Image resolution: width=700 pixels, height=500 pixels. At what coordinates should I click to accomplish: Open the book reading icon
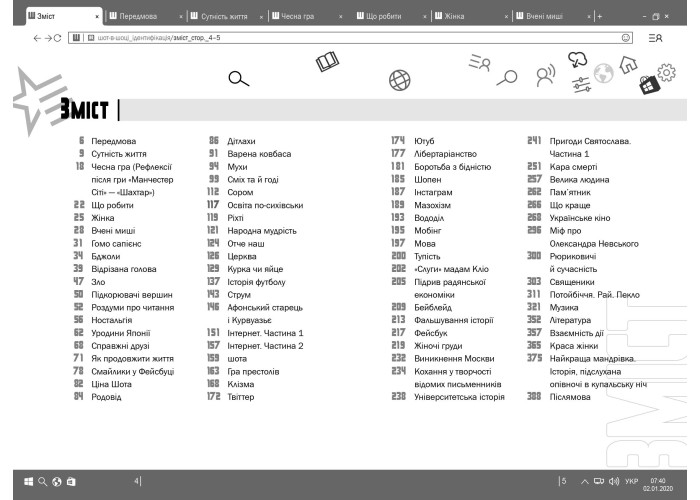pyautogui.click(x=327, y=62)
